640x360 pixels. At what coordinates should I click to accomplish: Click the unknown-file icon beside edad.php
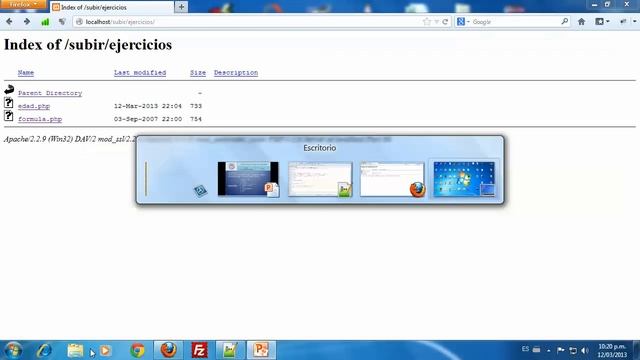[9, 103]
